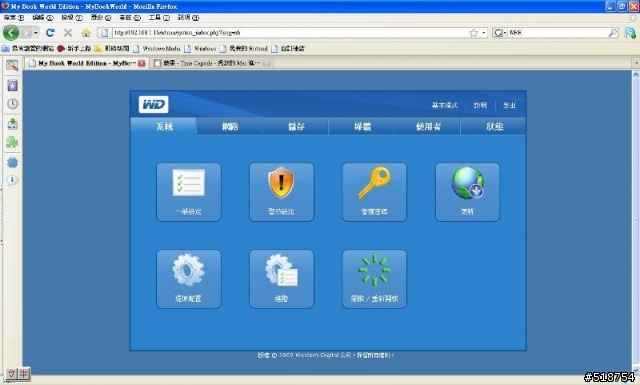Open the Windows Media bookmark
Viewport: 640px width, 385px height.
(157, 49)
